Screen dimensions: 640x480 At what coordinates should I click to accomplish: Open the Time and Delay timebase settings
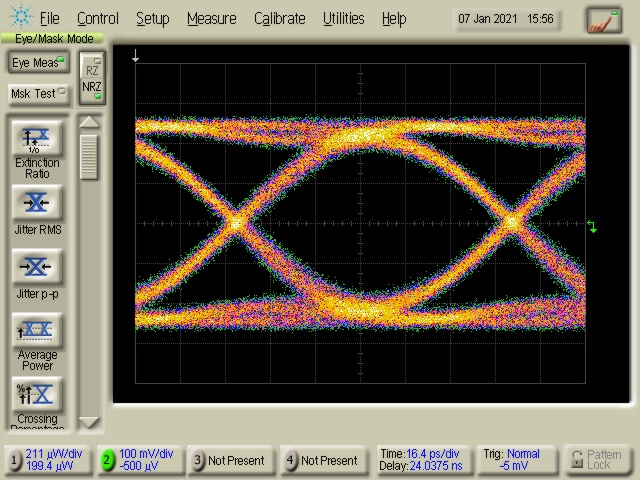coord(420,460)
